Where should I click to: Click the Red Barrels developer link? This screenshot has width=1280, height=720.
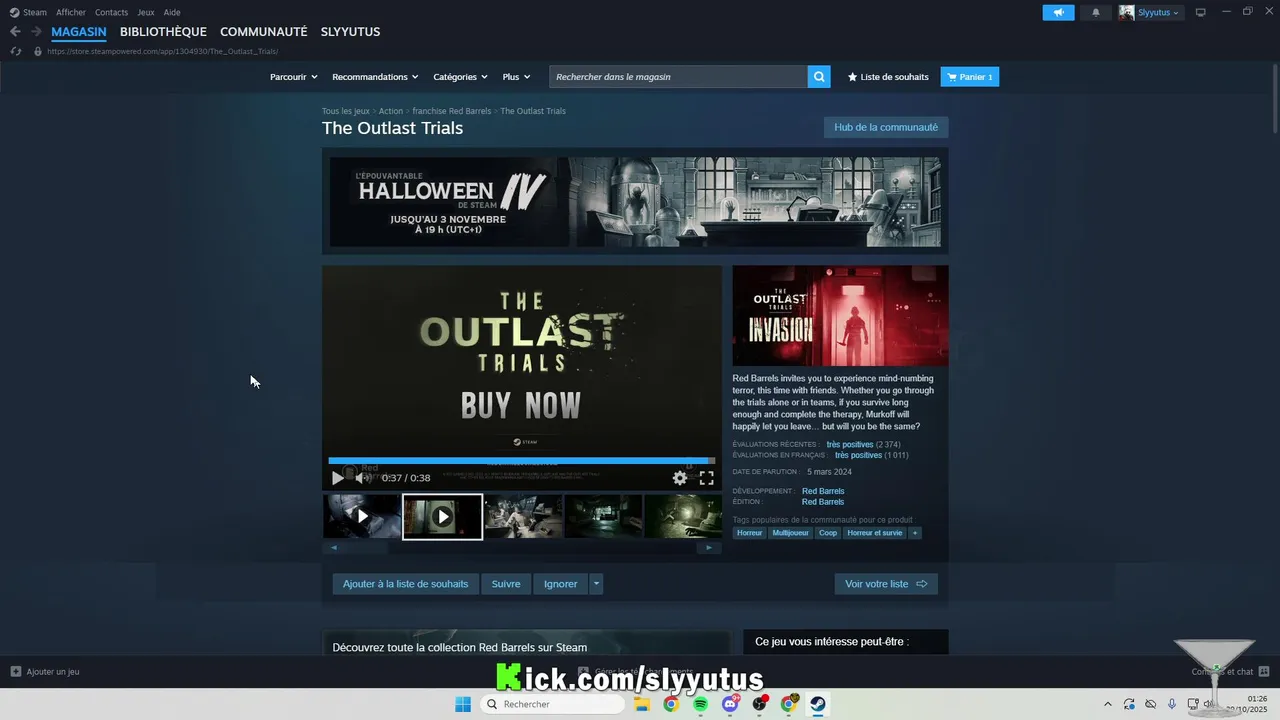(823, 491)
